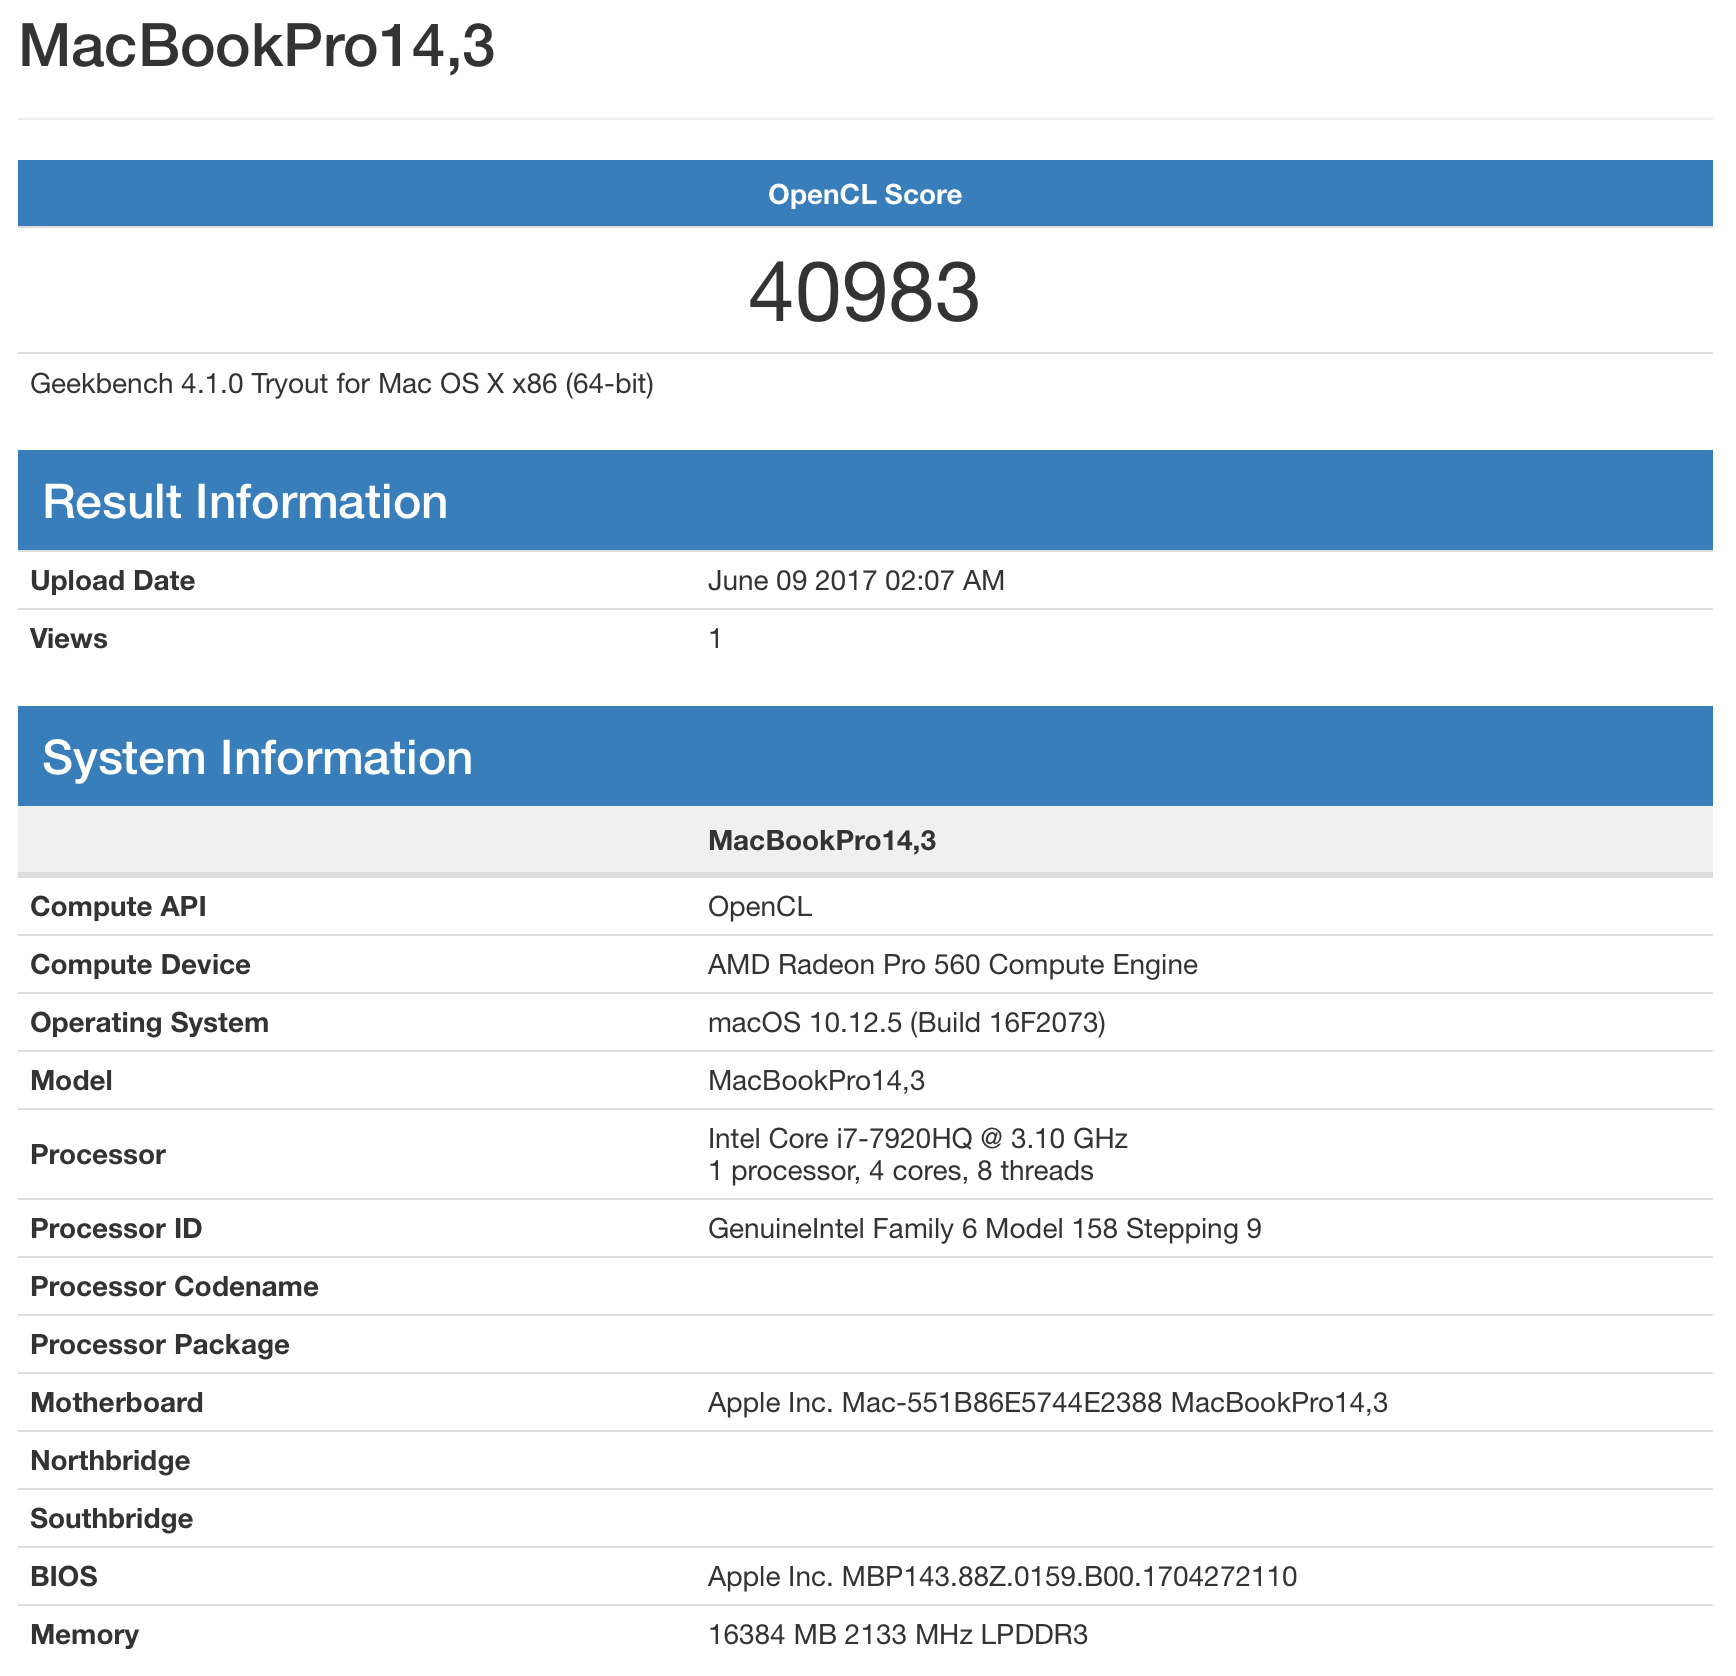Click the Views label
The width and height of the screenshot is (1736, 1676).
coord(69,639)
